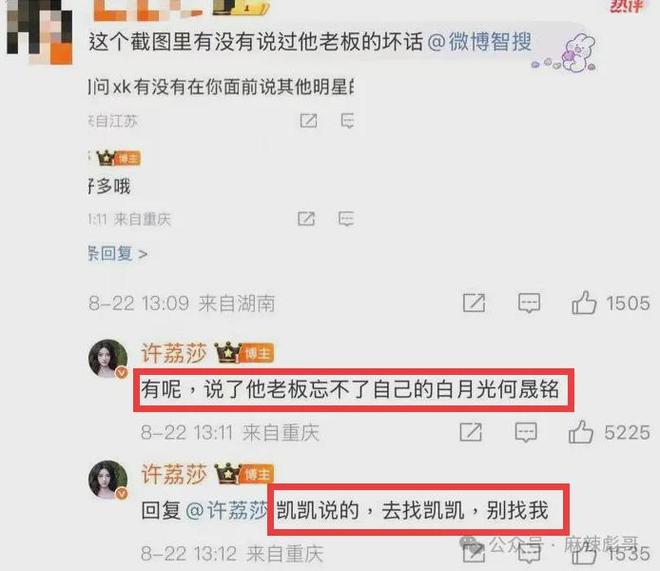Repost the 13:12 reply about 凯凯
This screenshot has width=660, height=571.
coord(474,552)
